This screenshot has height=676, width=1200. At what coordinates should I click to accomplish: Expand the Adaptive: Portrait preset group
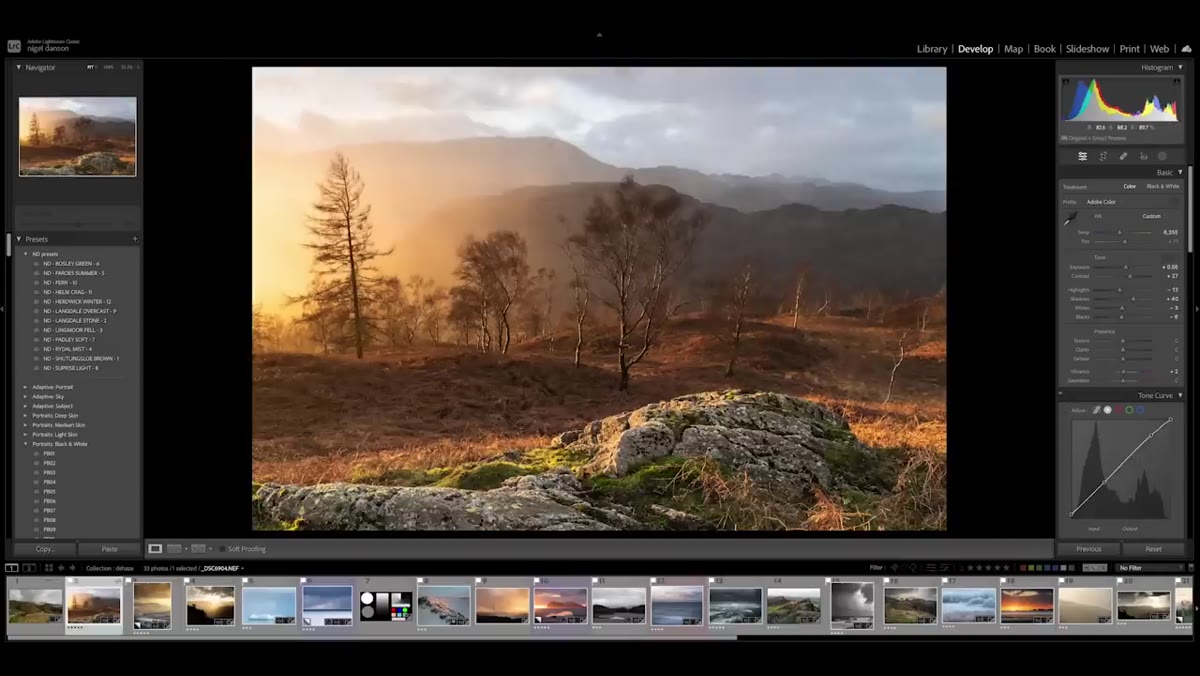(x=25, y=387)
